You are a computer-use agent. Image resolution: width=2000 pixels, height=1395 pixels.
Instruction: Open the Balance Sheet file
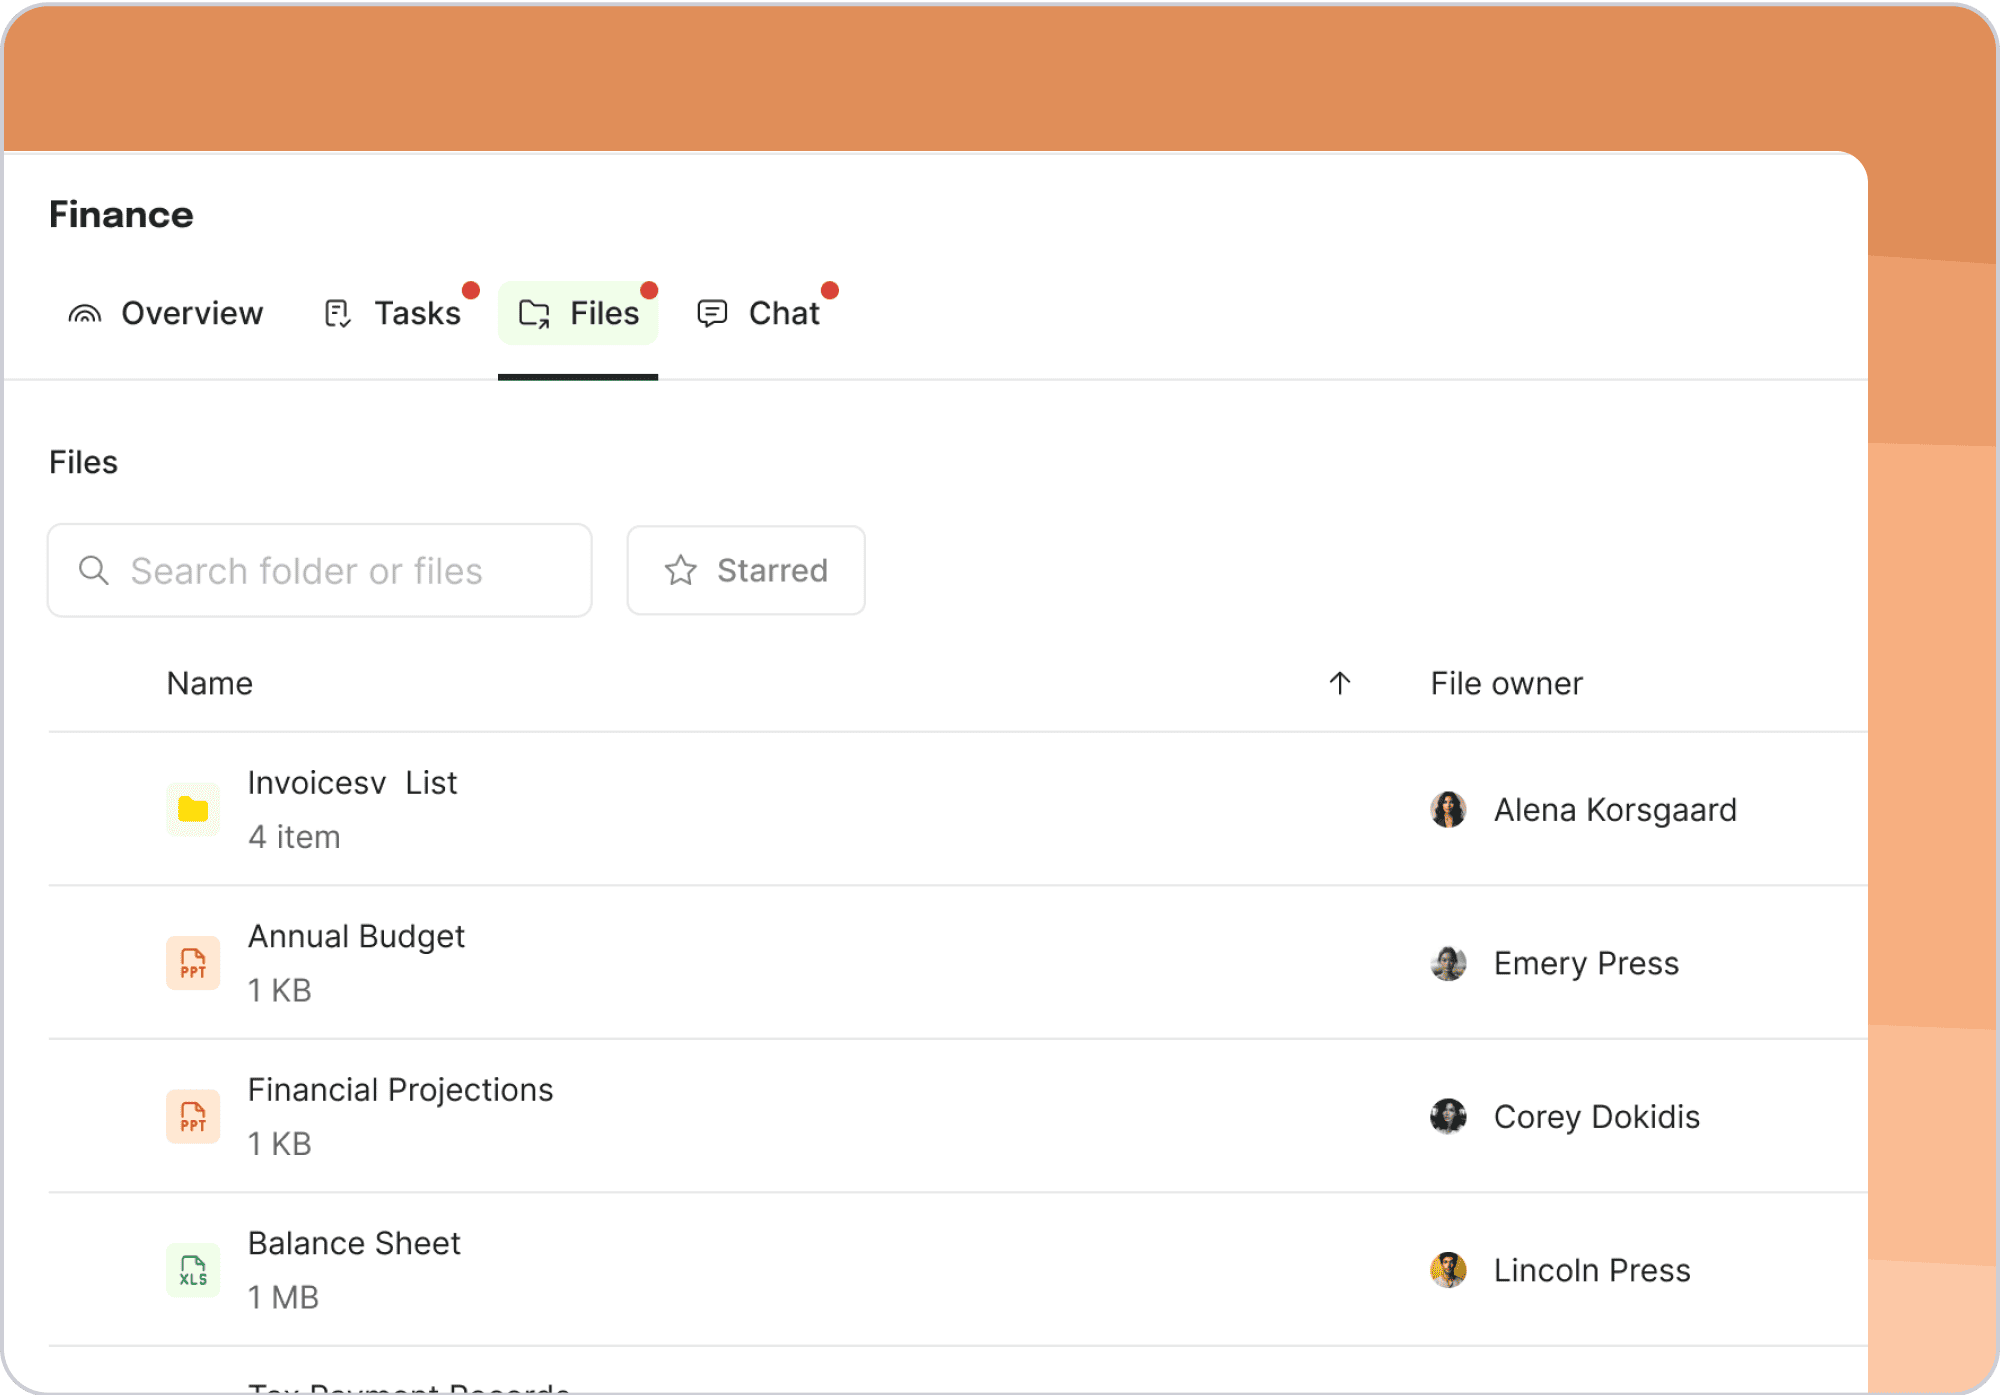pos(354,1243)
